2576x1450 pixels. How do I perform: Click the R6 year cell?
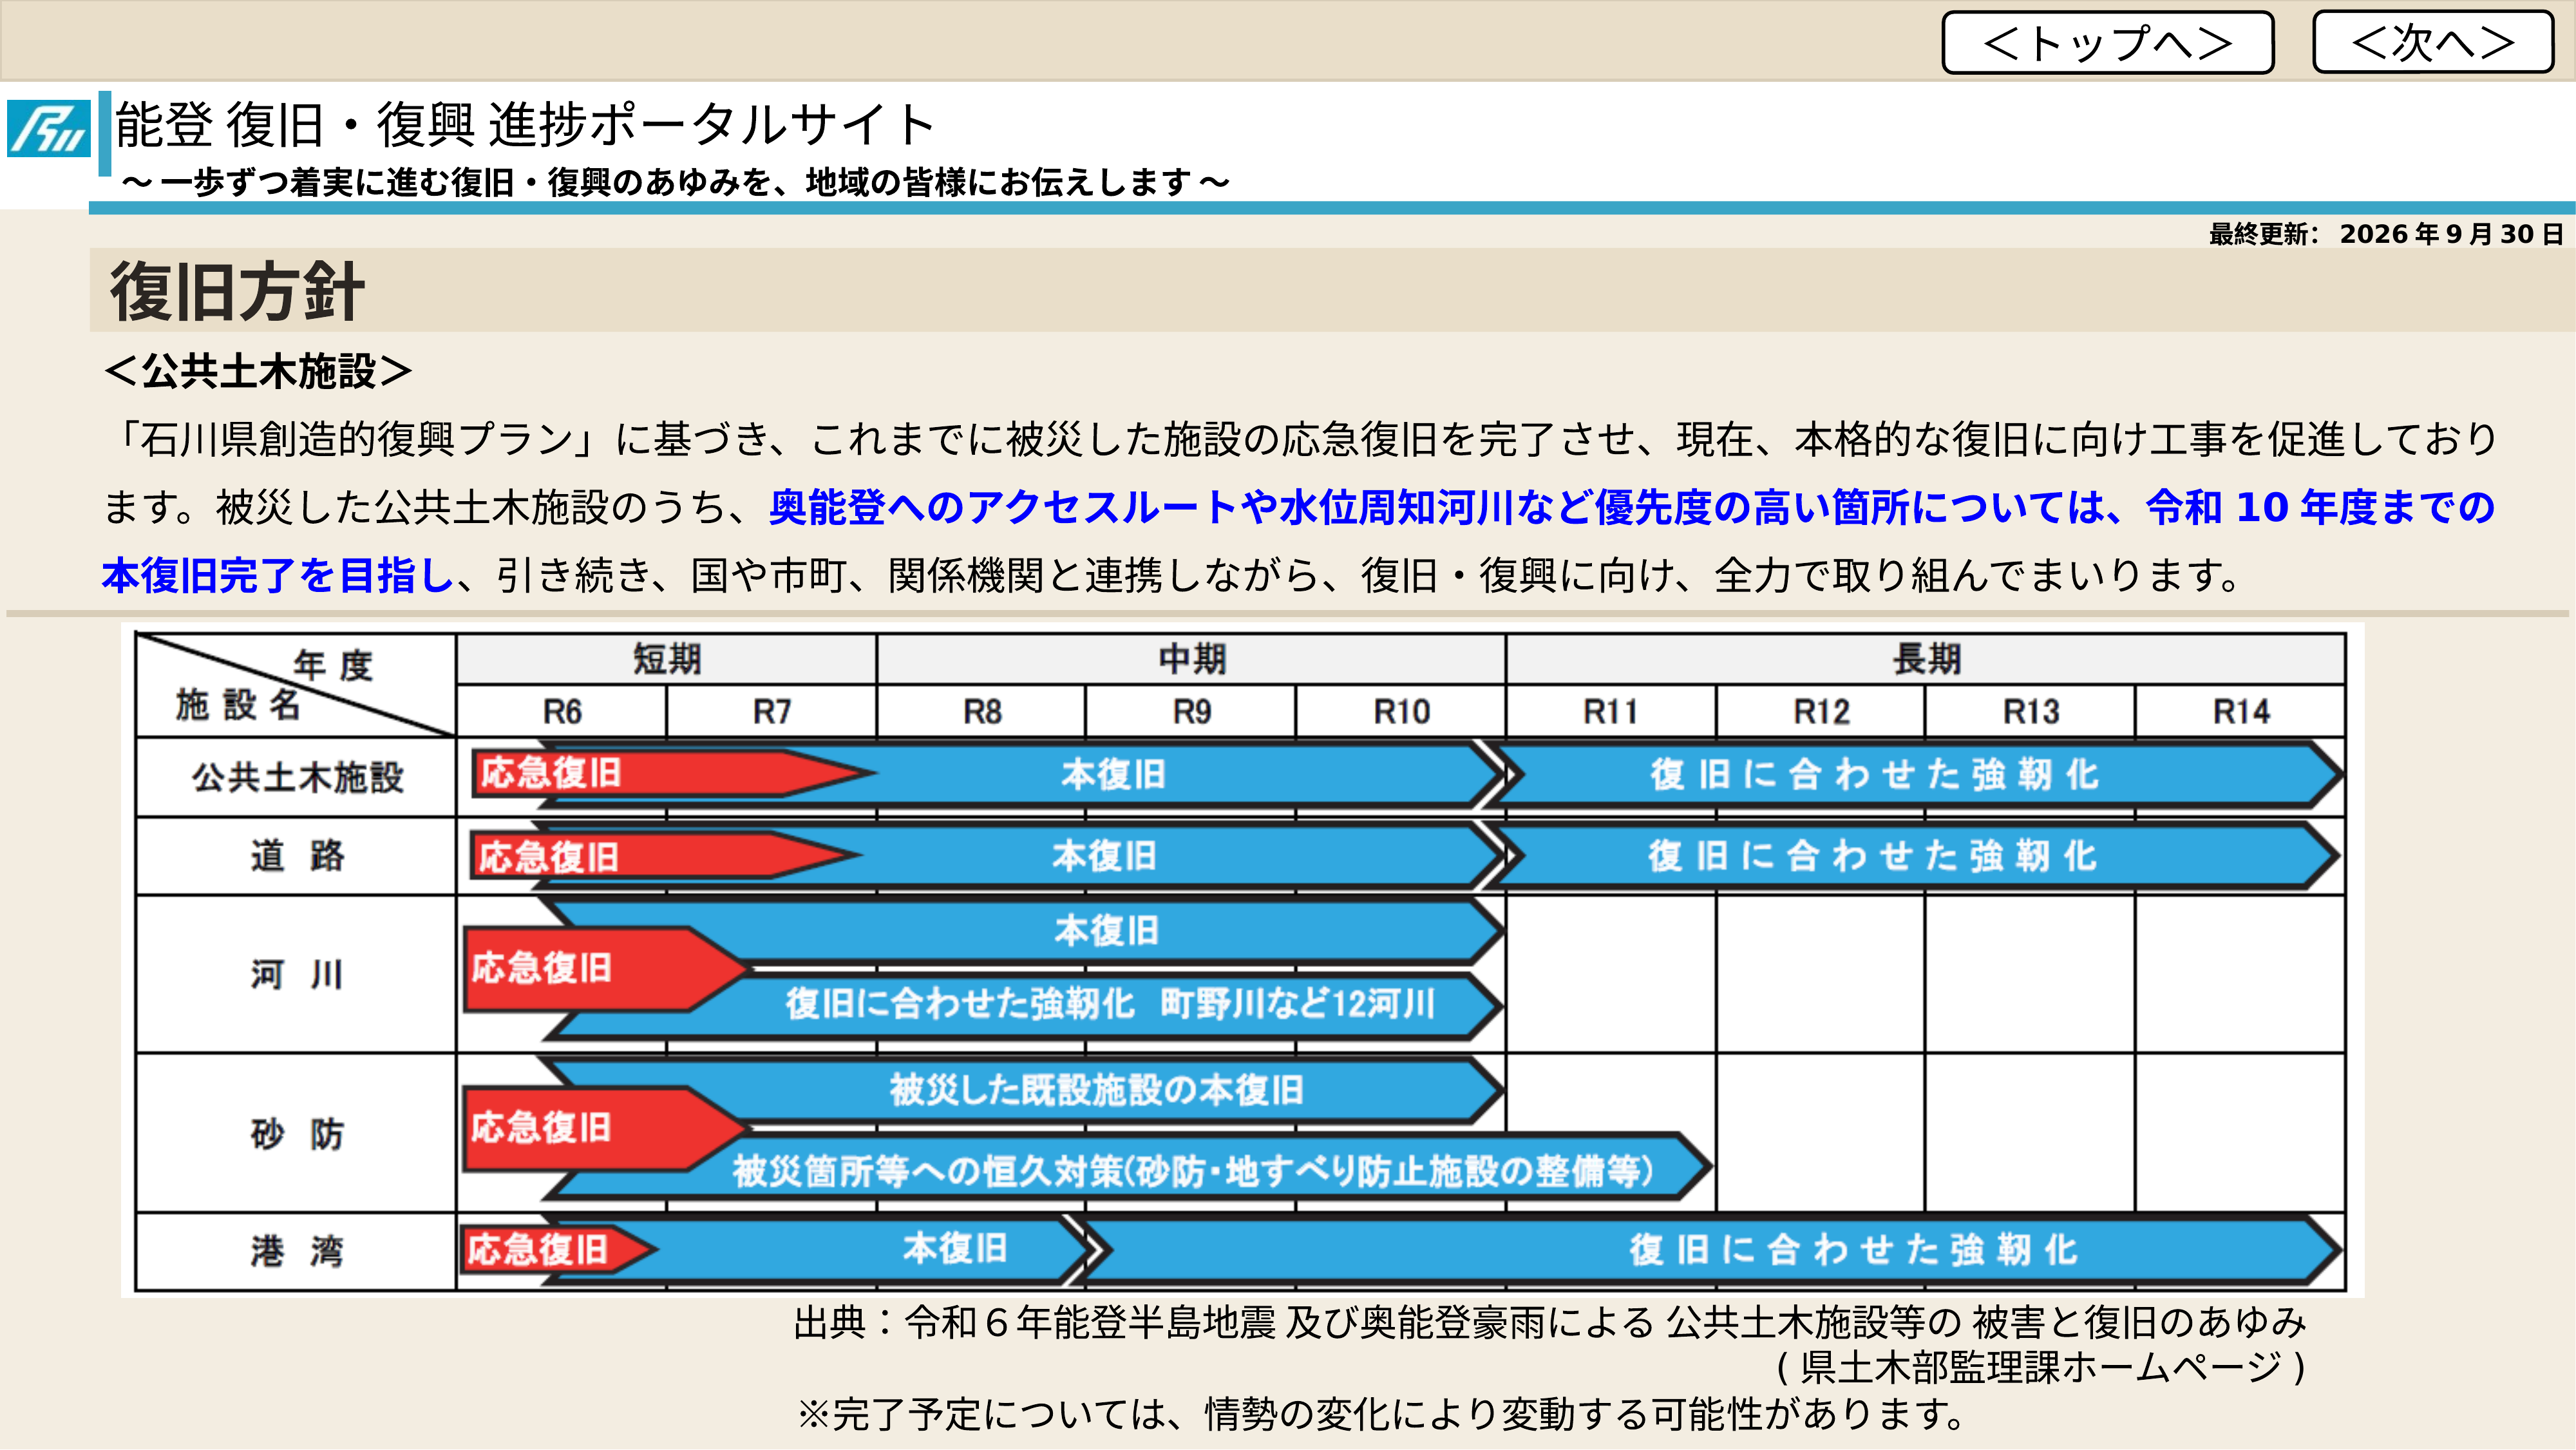[562, 712]
